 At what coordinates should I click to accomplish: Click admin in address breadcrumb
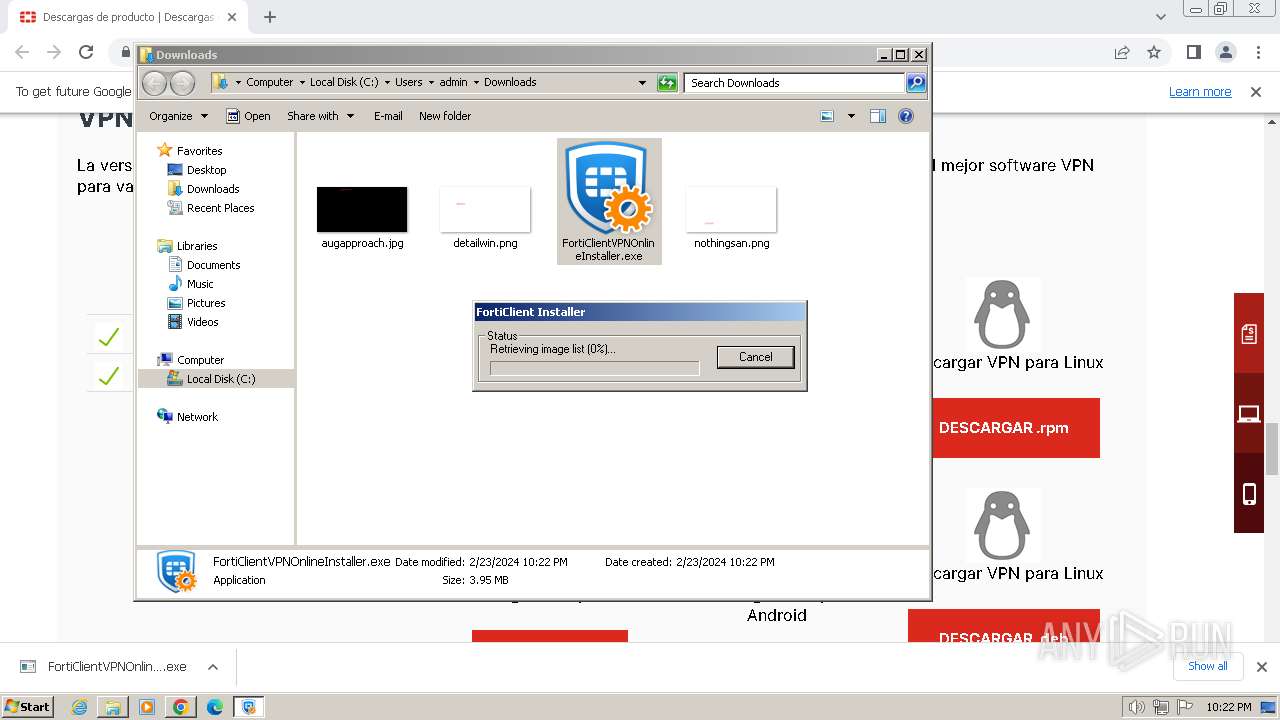453,82
